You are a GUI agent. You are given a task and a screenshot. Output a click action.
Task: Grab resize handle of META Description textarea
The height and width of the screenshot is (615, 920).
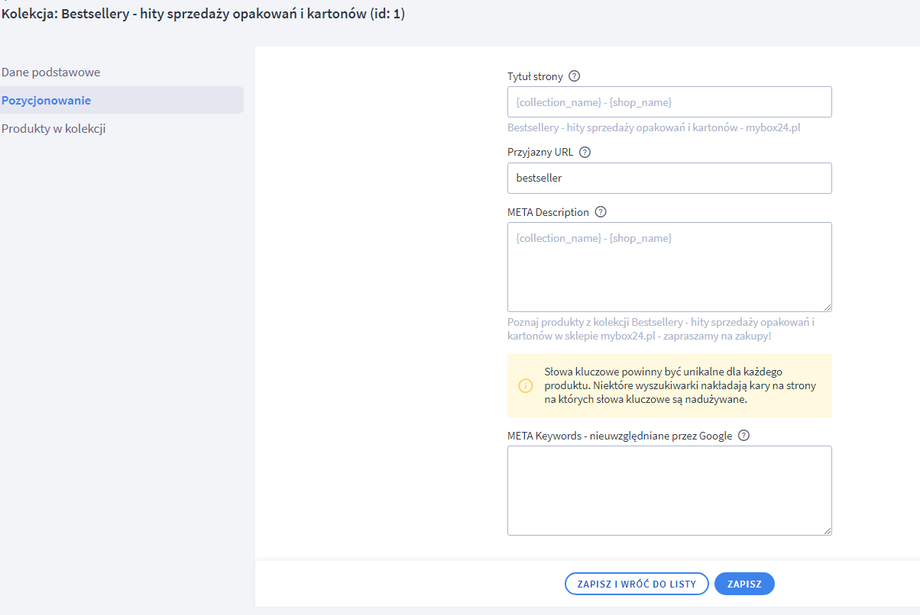point(827,307)
